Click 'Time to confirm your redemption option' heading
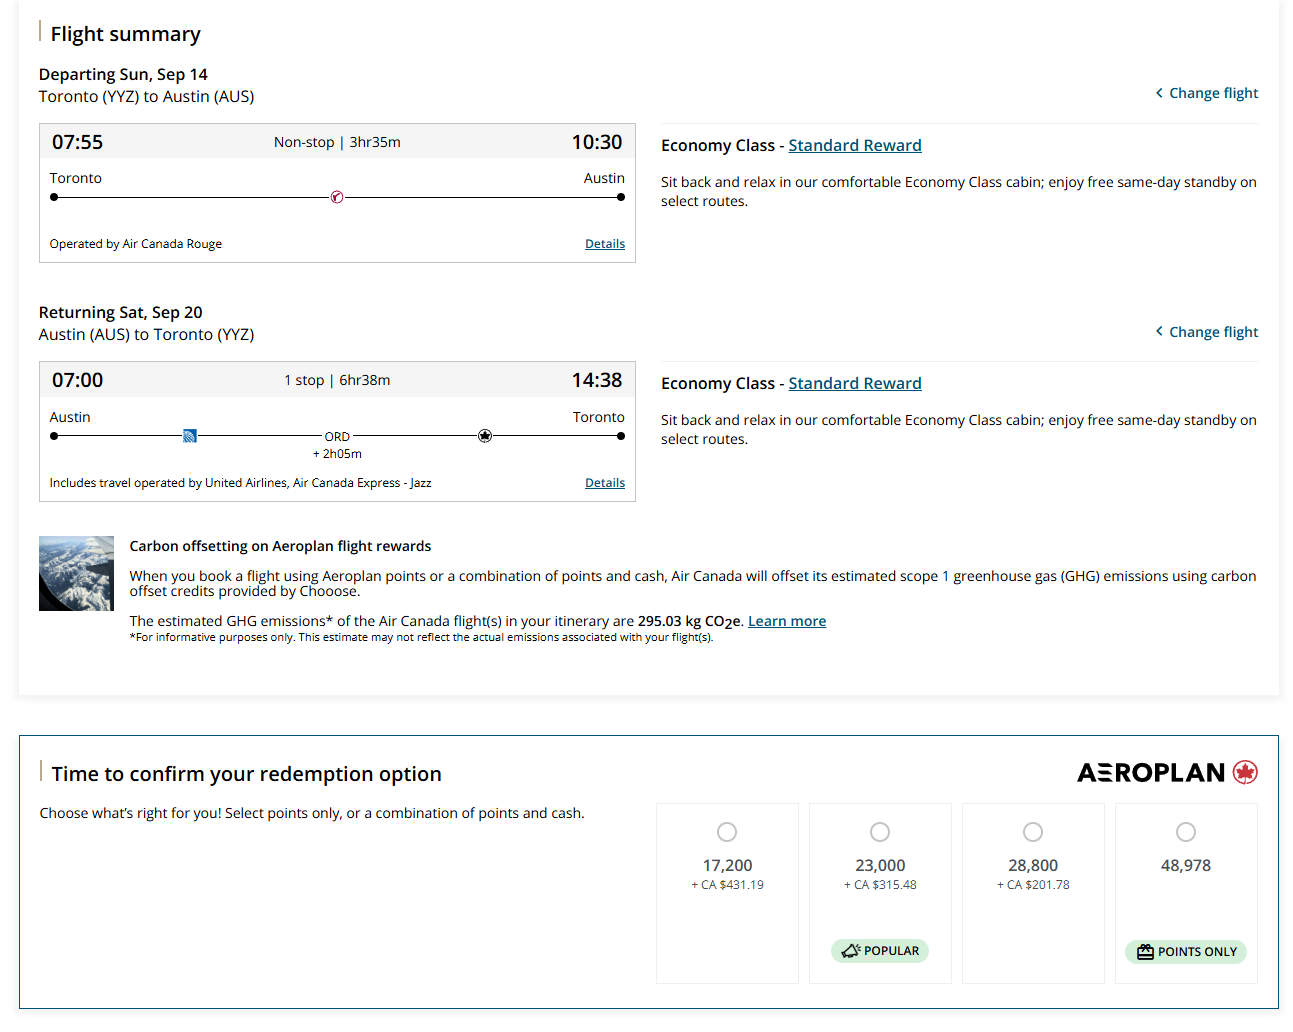This screenshot has width=1293, height=1032. pyautogui.click(x=246, y=774)
